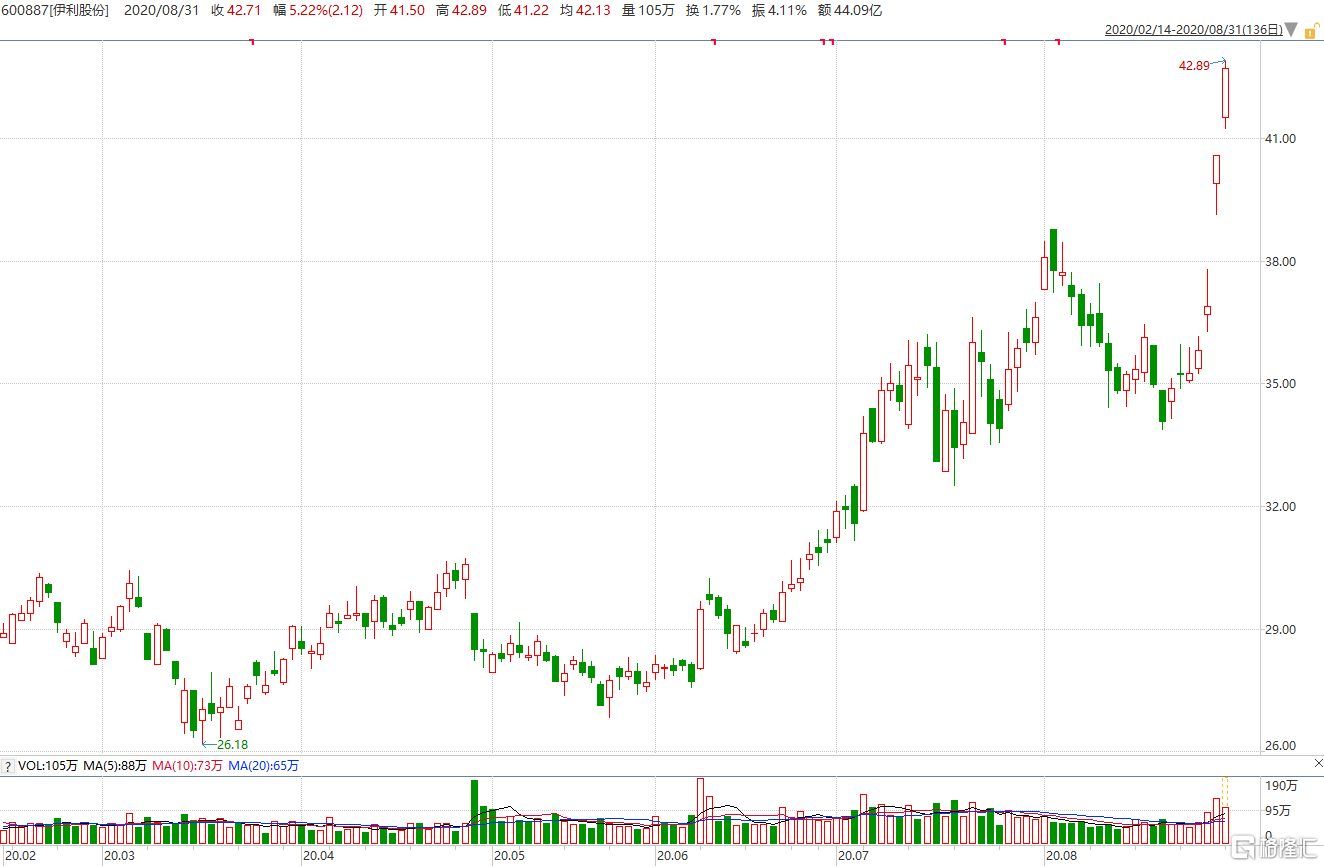
Task: Click the closing price 收 42.71
Action: tap(235, 10)
